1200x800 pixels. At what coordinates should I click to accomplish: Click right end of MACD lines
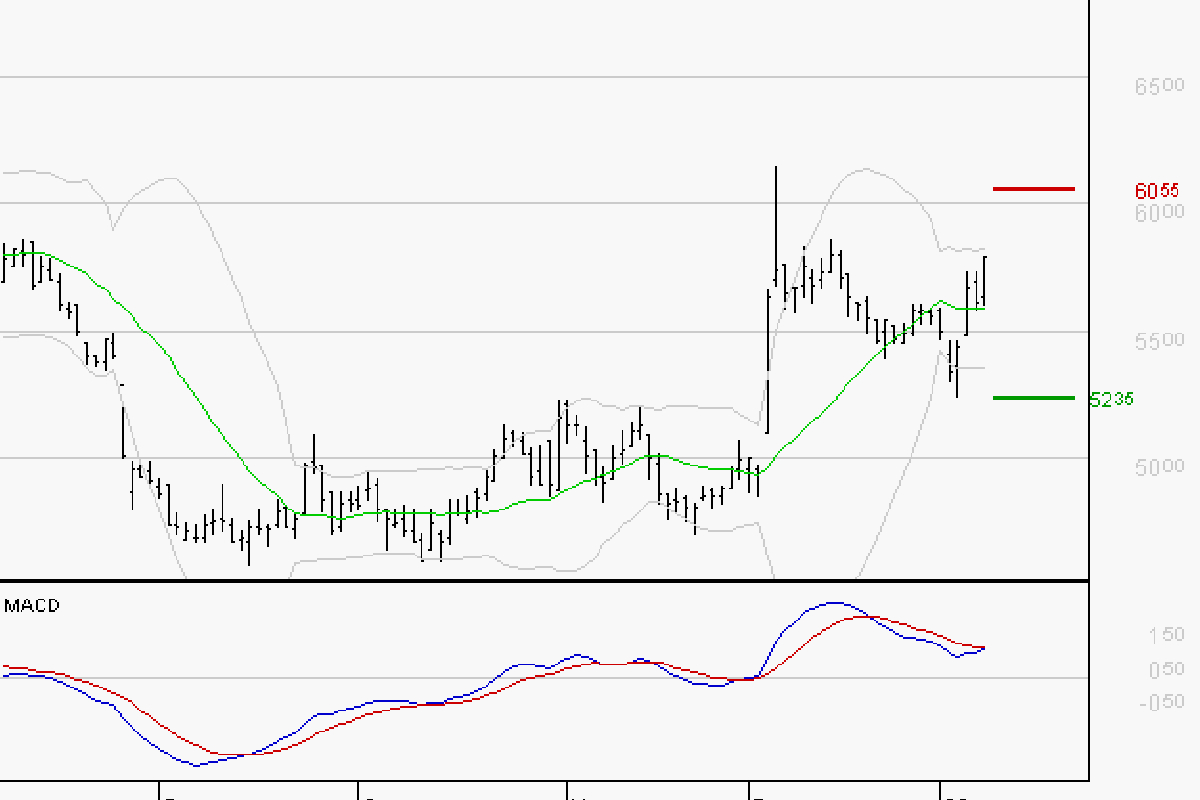point(985,648)
